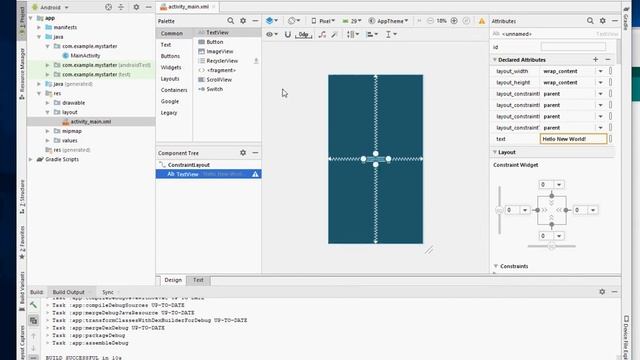Open layout_height value dropdown
Image resolution: width=640 pixels, height=360 pixels.
coord(600,83)
